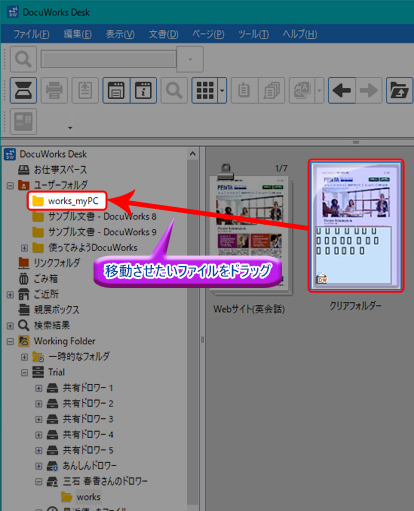Open the ファイル(F) menu
The image size is (414, 511).
coord(31,34)
